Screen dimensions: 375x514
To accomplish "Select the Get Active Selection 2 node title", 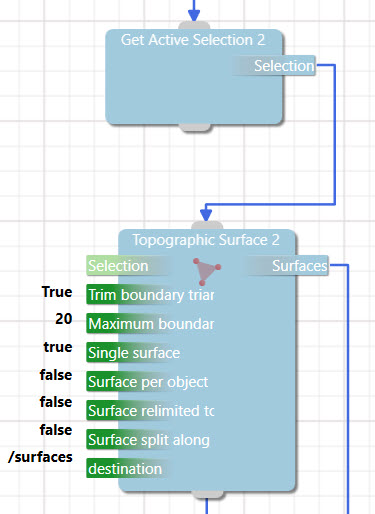I will tap(193, 40).
